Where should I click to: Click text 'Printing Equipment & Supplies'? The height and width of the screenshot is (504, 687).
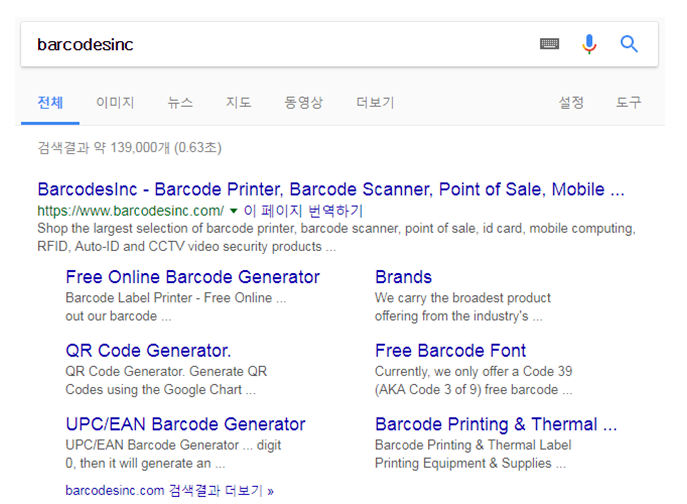(x=463, y=463)
